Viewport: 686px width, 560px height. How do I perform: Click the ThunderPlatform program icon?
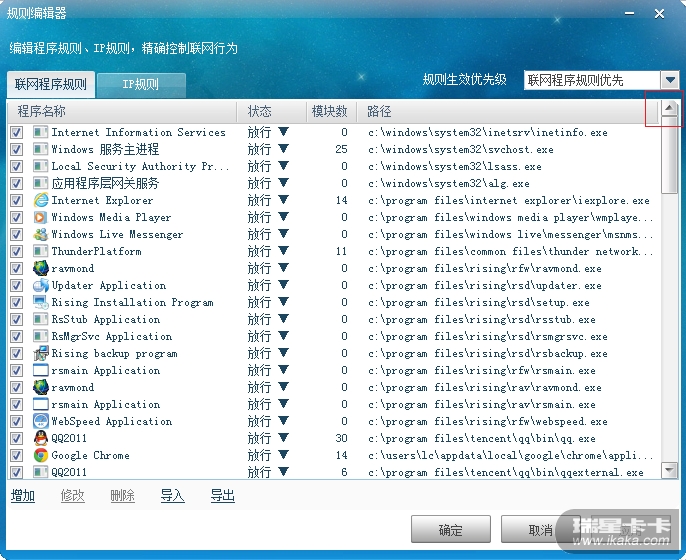pyautogui.click(x=41, y=252)
